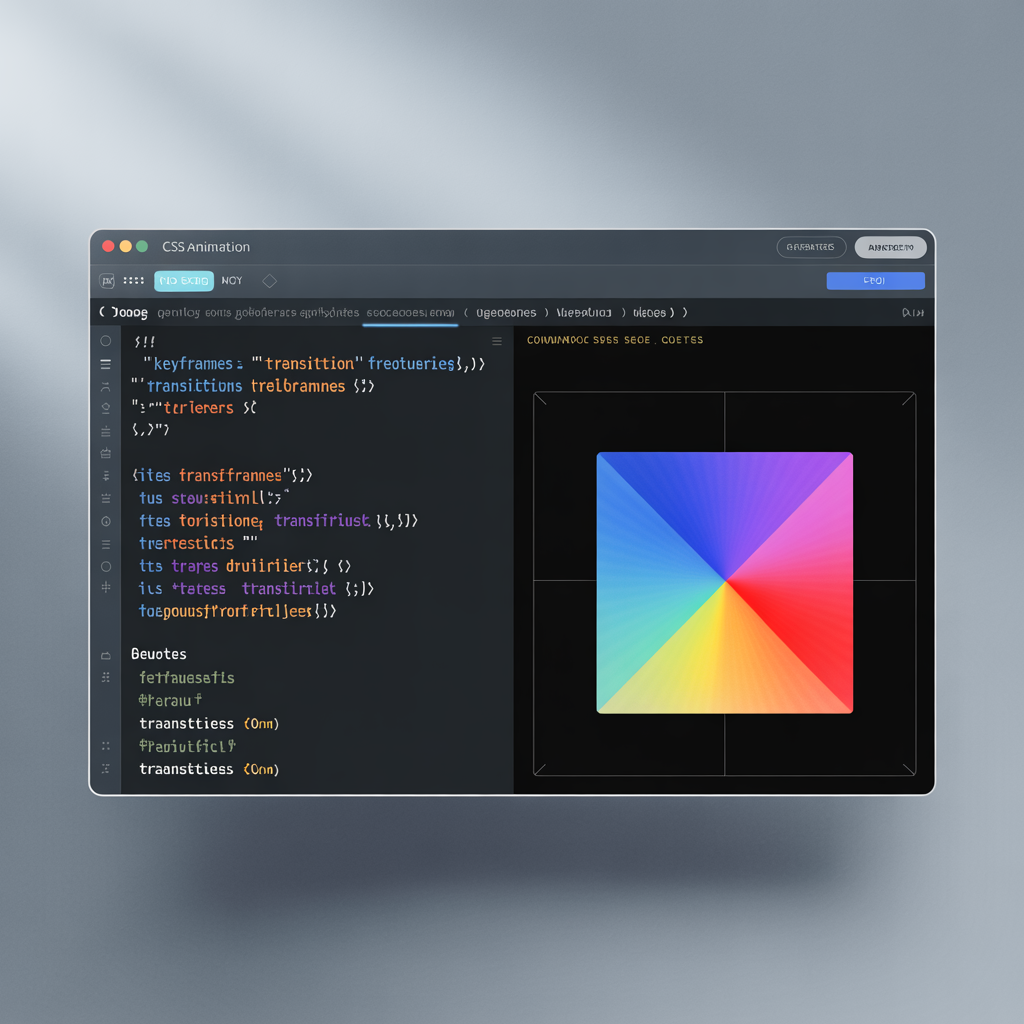Click the circle icon atop the left sidebar

click(x=105, y=341)
